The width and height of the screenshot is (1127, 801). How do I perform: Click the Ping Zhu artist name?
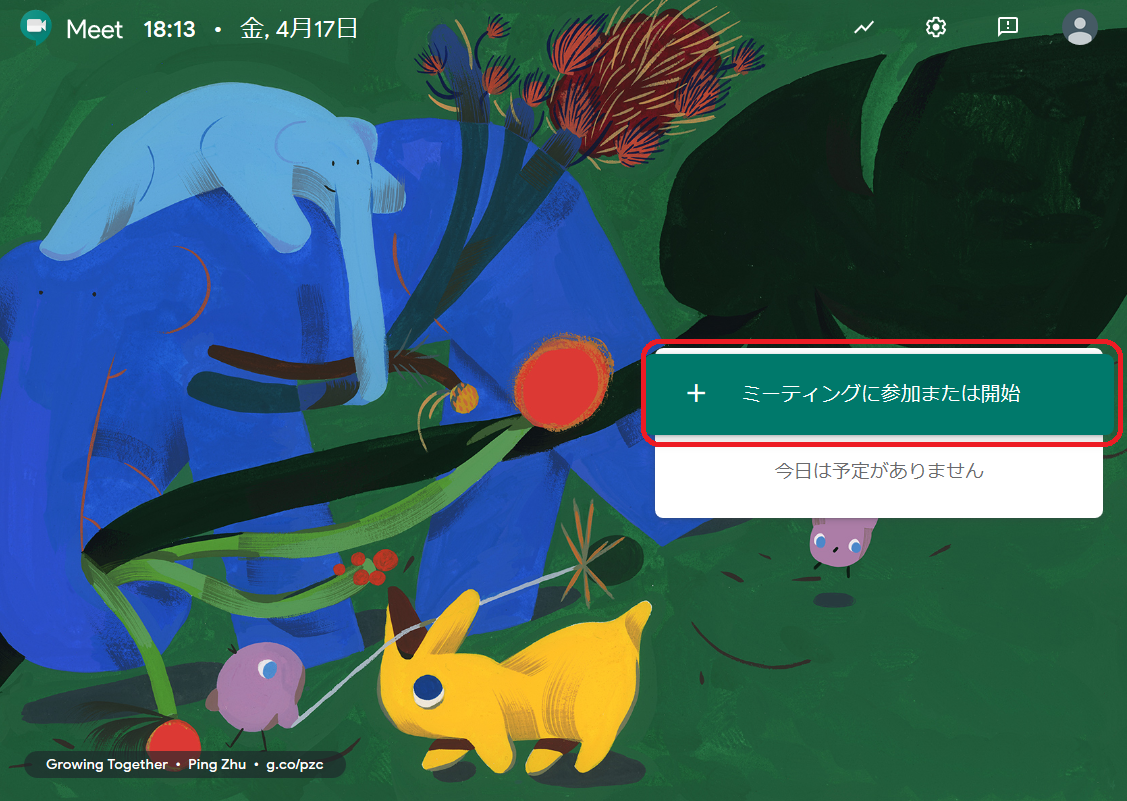click(x=216, y=764)
